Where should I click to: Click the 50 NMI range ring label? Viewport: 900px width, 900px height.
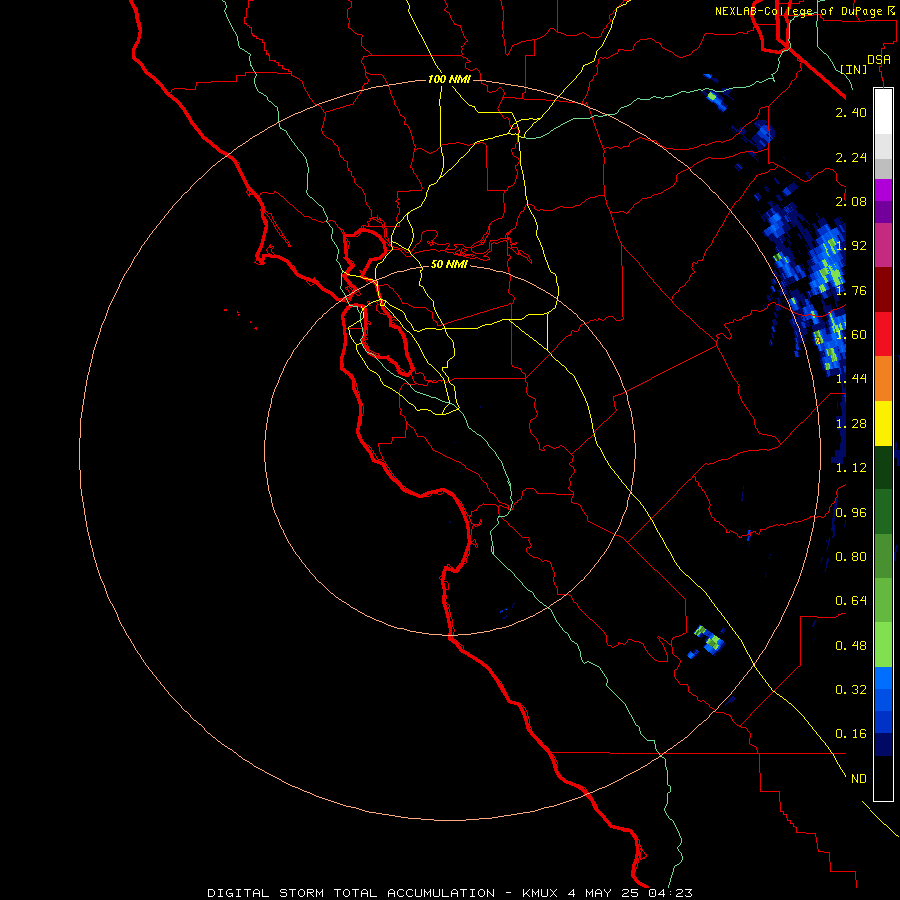(x=449, y=264)
